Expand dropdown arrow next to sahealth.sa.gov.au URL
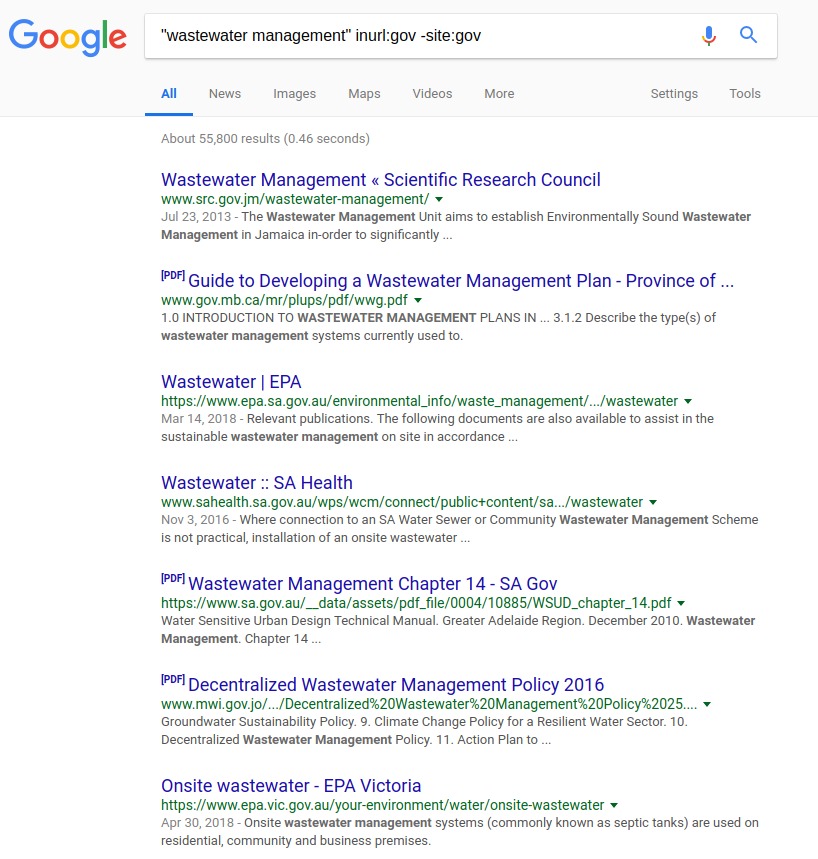Screen dimensions: 818x859 point(653,502)
